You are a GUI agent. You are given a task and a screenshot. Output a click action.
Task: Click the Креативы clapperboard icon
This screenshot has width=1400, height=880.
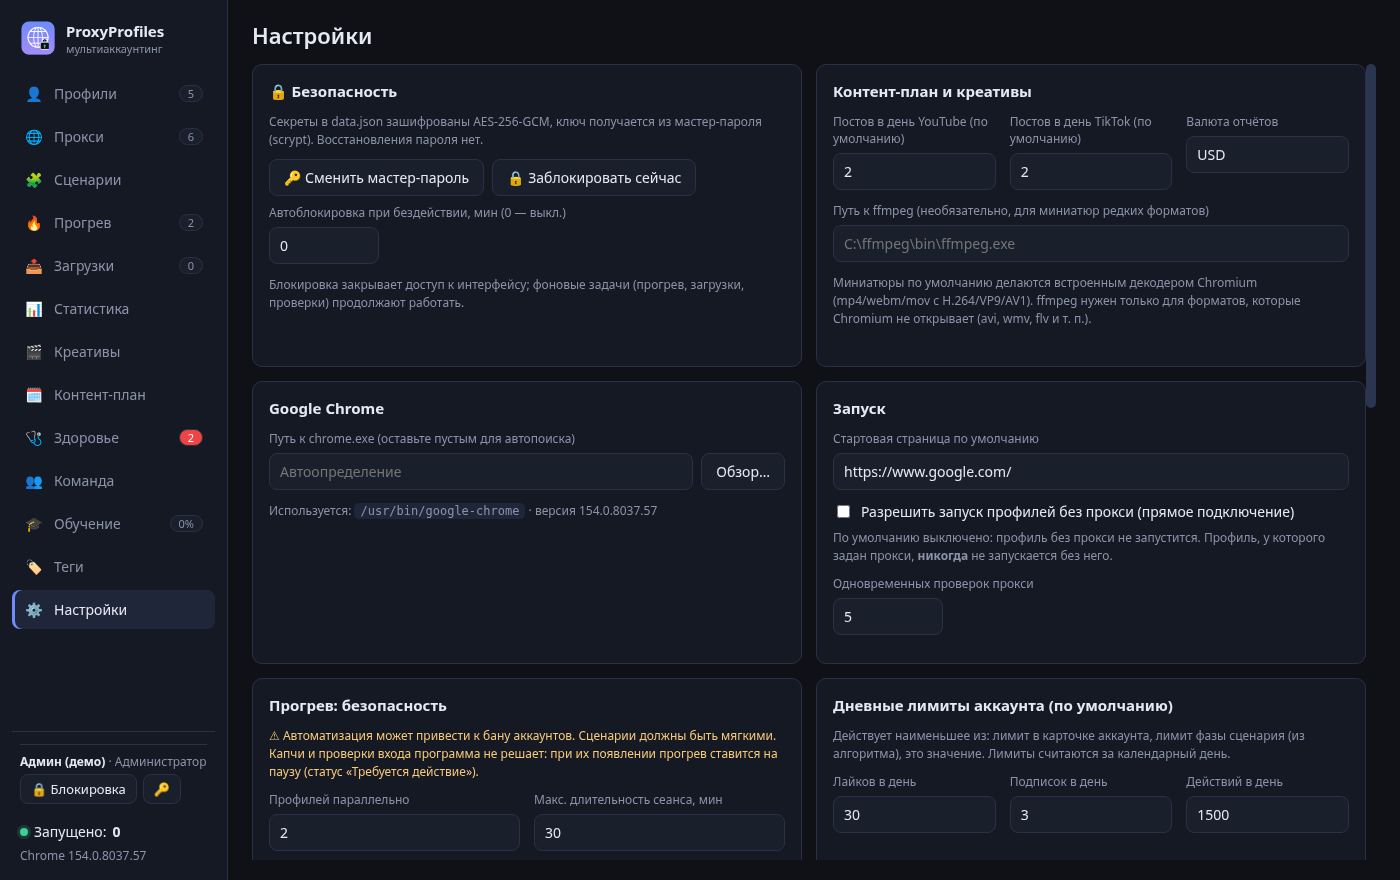pyautogui.click(x=34, y=352)
